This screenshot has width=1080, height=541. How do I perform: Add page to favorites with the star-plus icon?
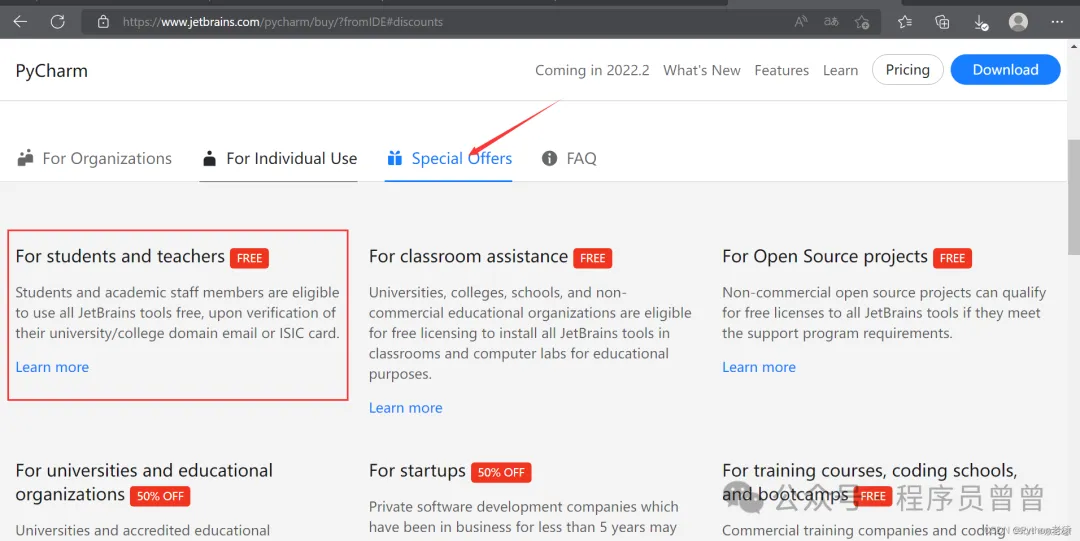pos(862,22)
